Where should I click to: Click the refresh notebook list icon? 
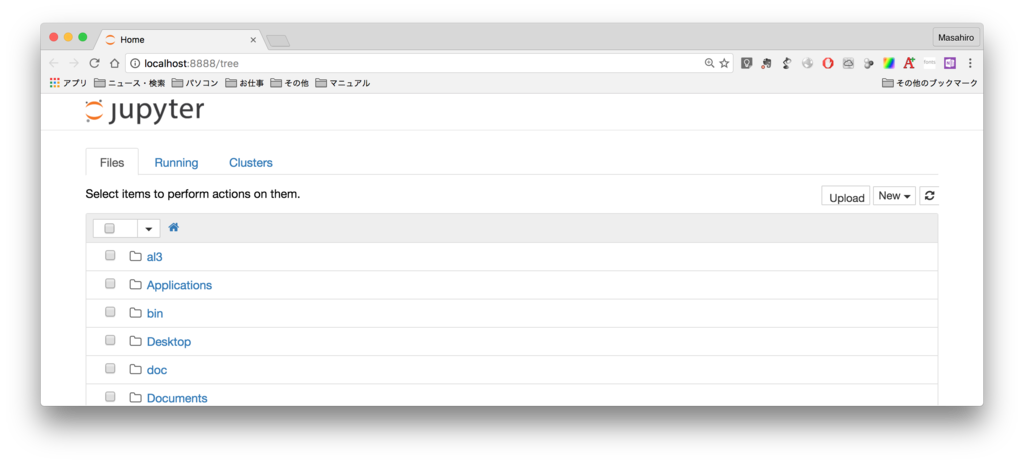coord(929,196)
